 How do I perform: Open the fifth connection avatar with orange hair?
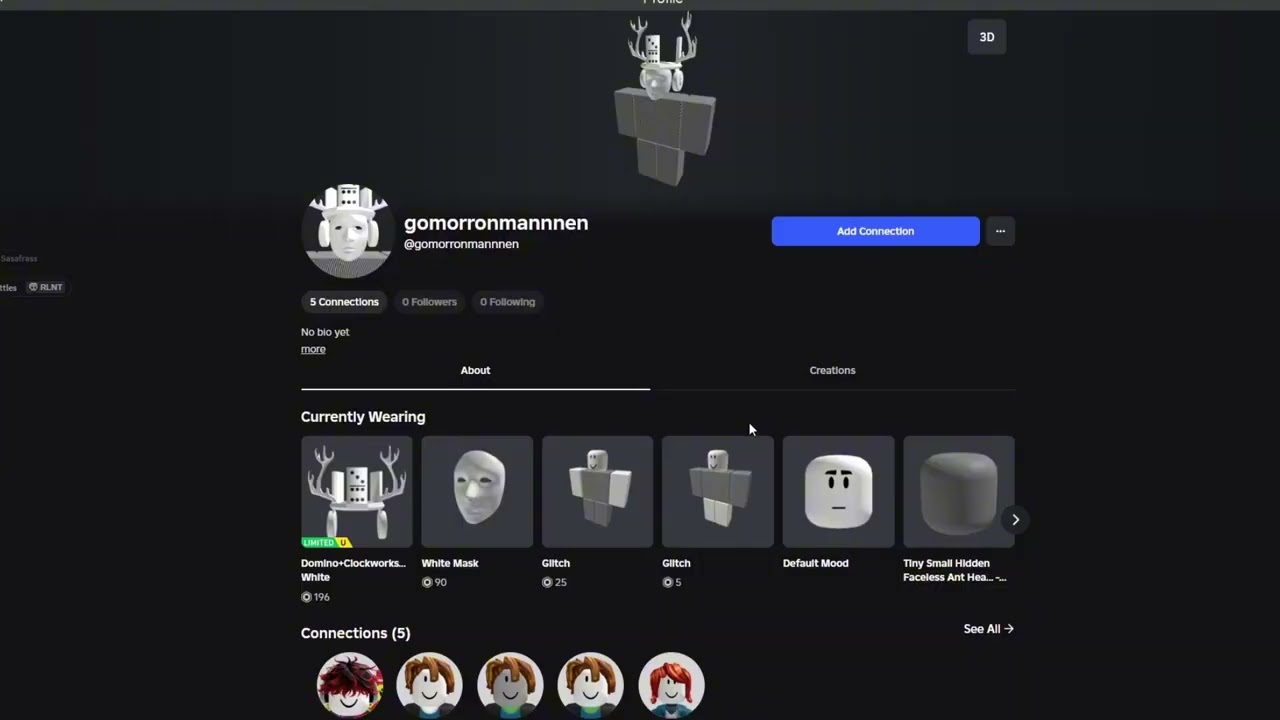pyautogui.click(x=671, y=685)
